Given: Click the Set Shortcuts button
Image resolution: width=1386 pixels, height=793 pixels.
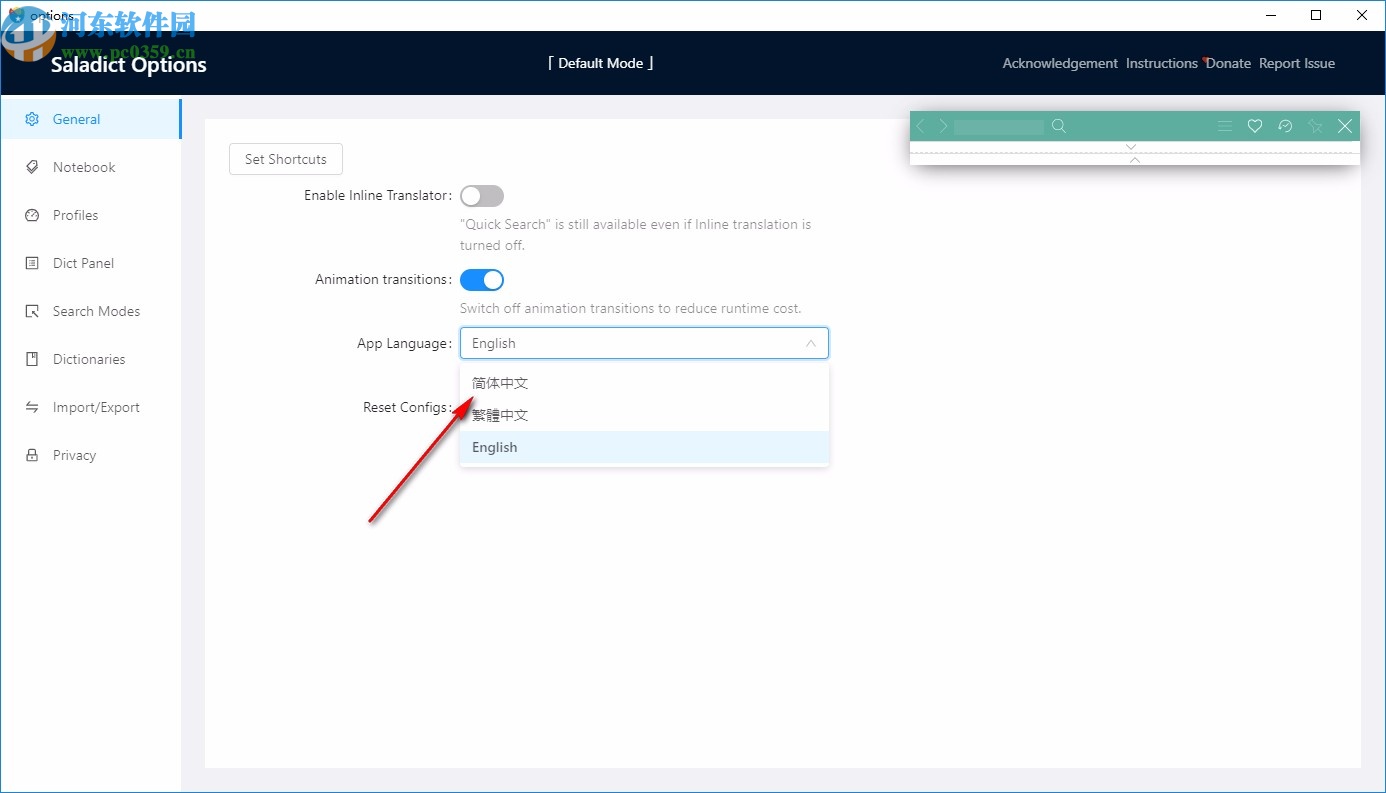Looking at the screenshot, I should click(286, 159).
